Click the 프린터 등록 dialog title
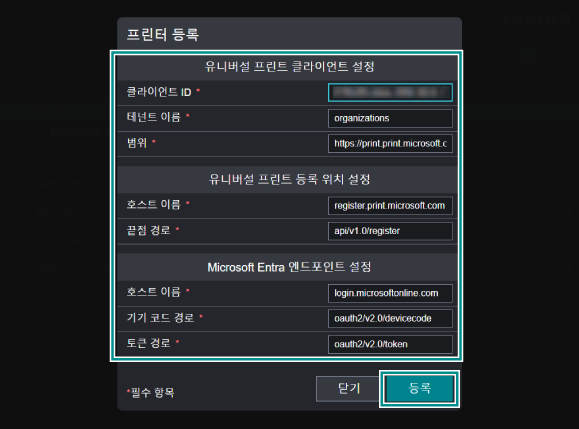The width and height of the screenshot is (579, 429). (x=163, y=35)
